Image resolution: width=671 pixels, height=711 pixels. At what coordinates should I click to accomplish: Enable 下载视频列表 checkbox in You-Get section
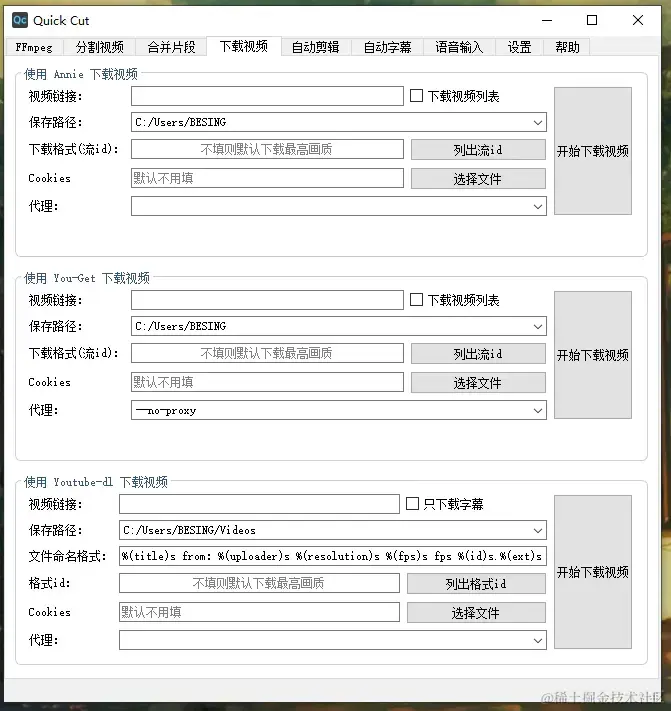(x=416, y=300)
